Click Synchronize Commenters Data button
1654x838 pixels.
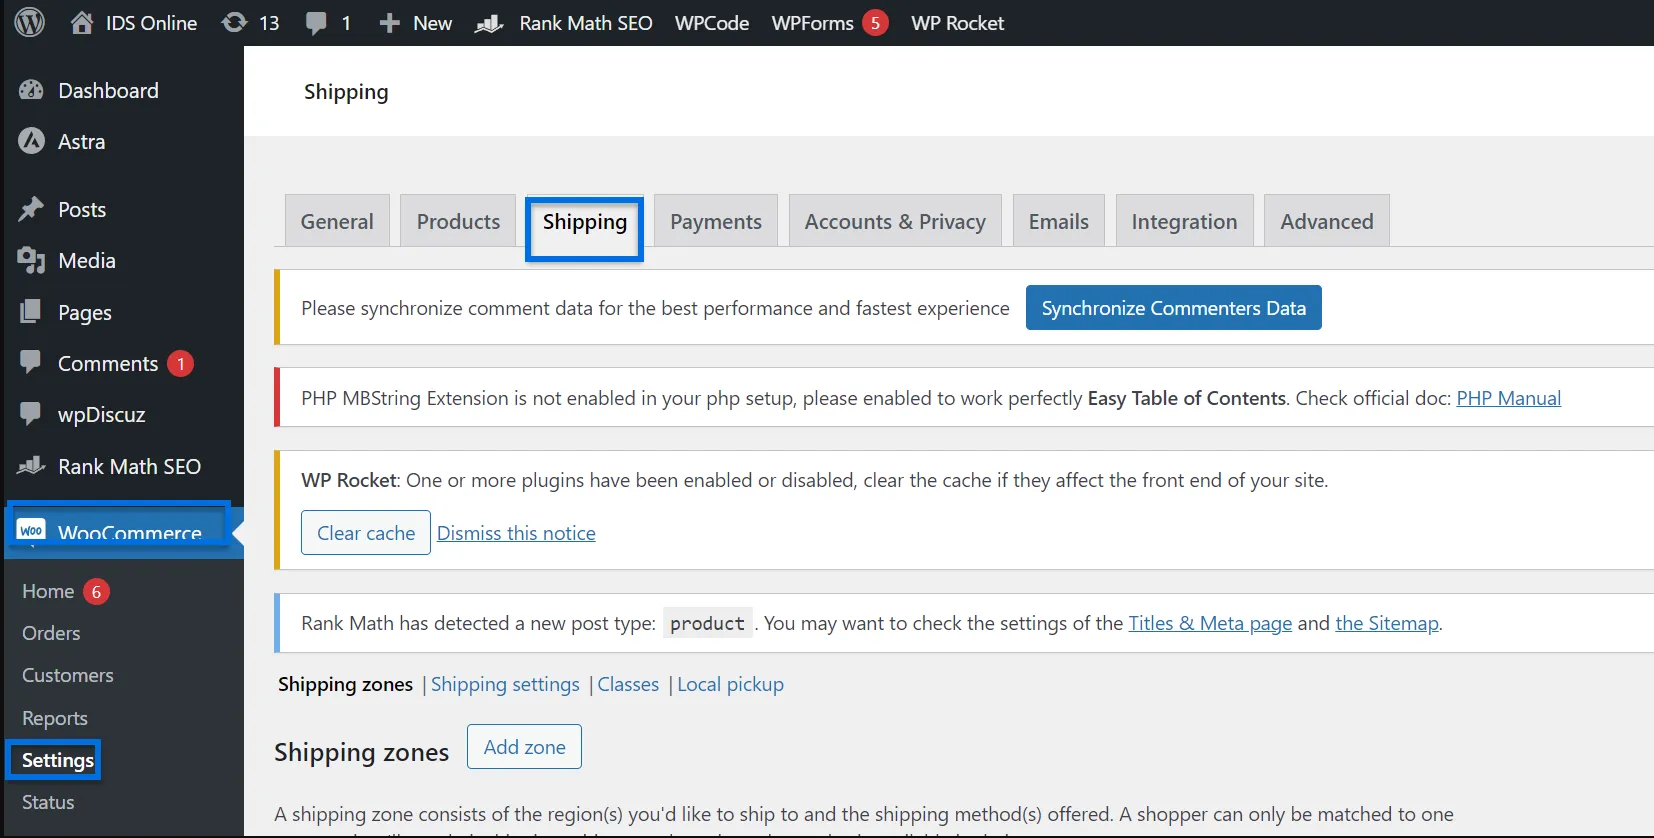point(1174,308)
